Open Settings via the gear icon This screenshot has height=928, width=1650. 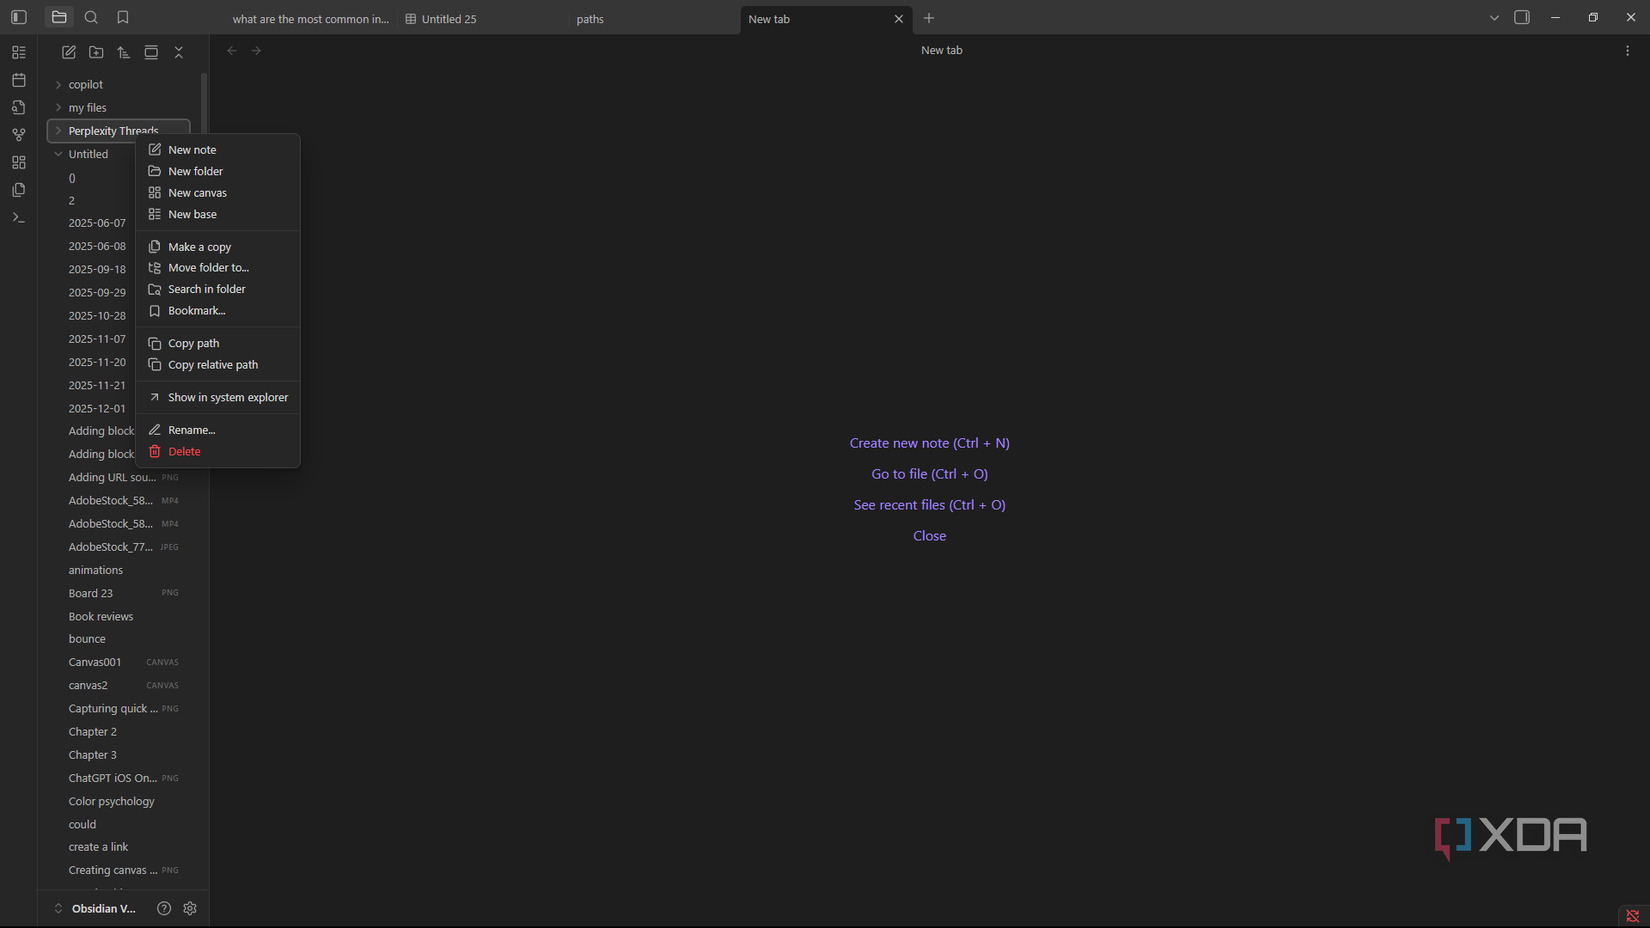[x=190, y=908]
